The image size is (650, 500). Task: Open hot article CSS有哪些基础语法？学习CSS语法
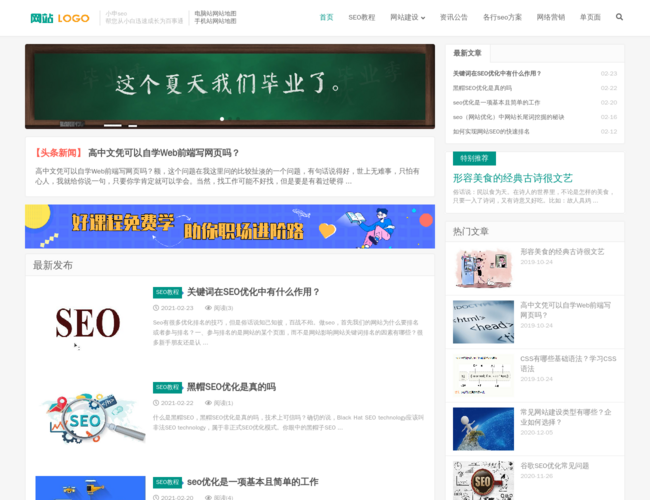(x=568, y=364)
